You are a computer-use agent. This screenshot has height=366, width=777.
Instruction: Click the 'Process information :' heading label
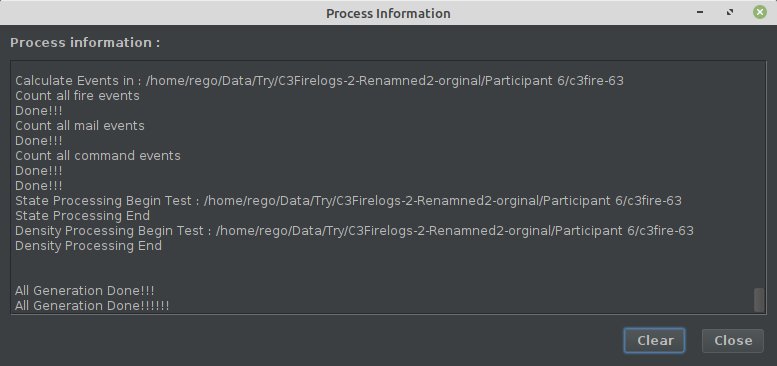tap(85, 43)
